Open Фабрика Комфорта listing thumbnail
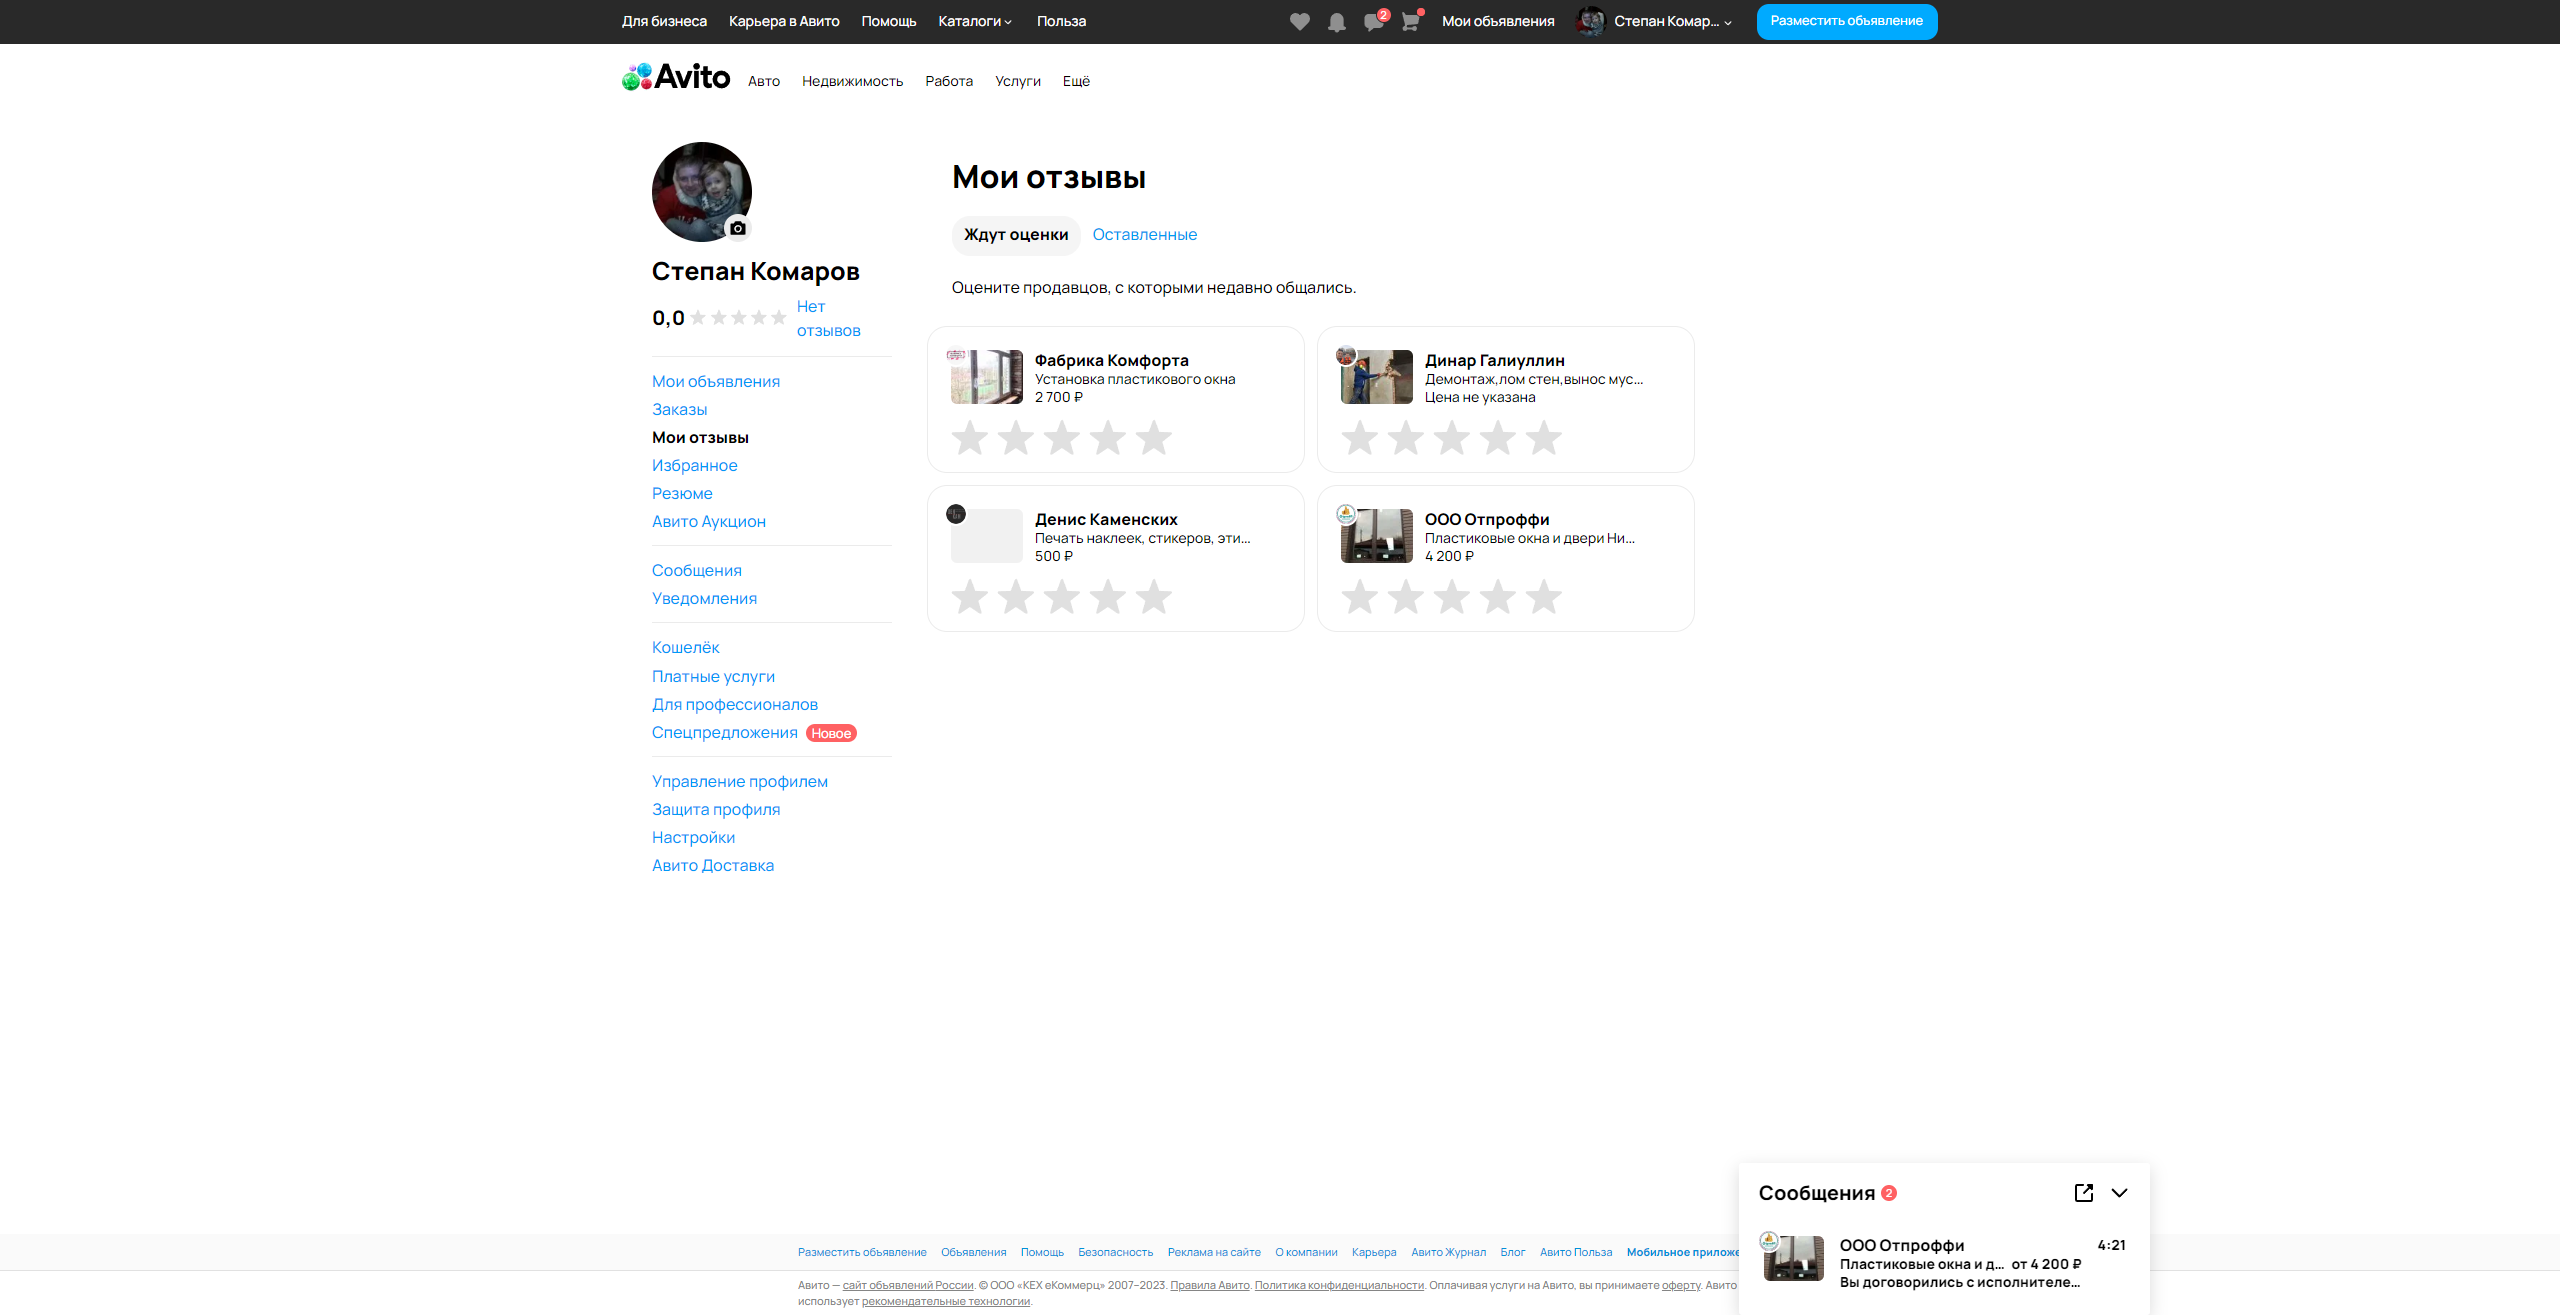This screenshot has height=1315, width=2560. (x=987, y=377)
